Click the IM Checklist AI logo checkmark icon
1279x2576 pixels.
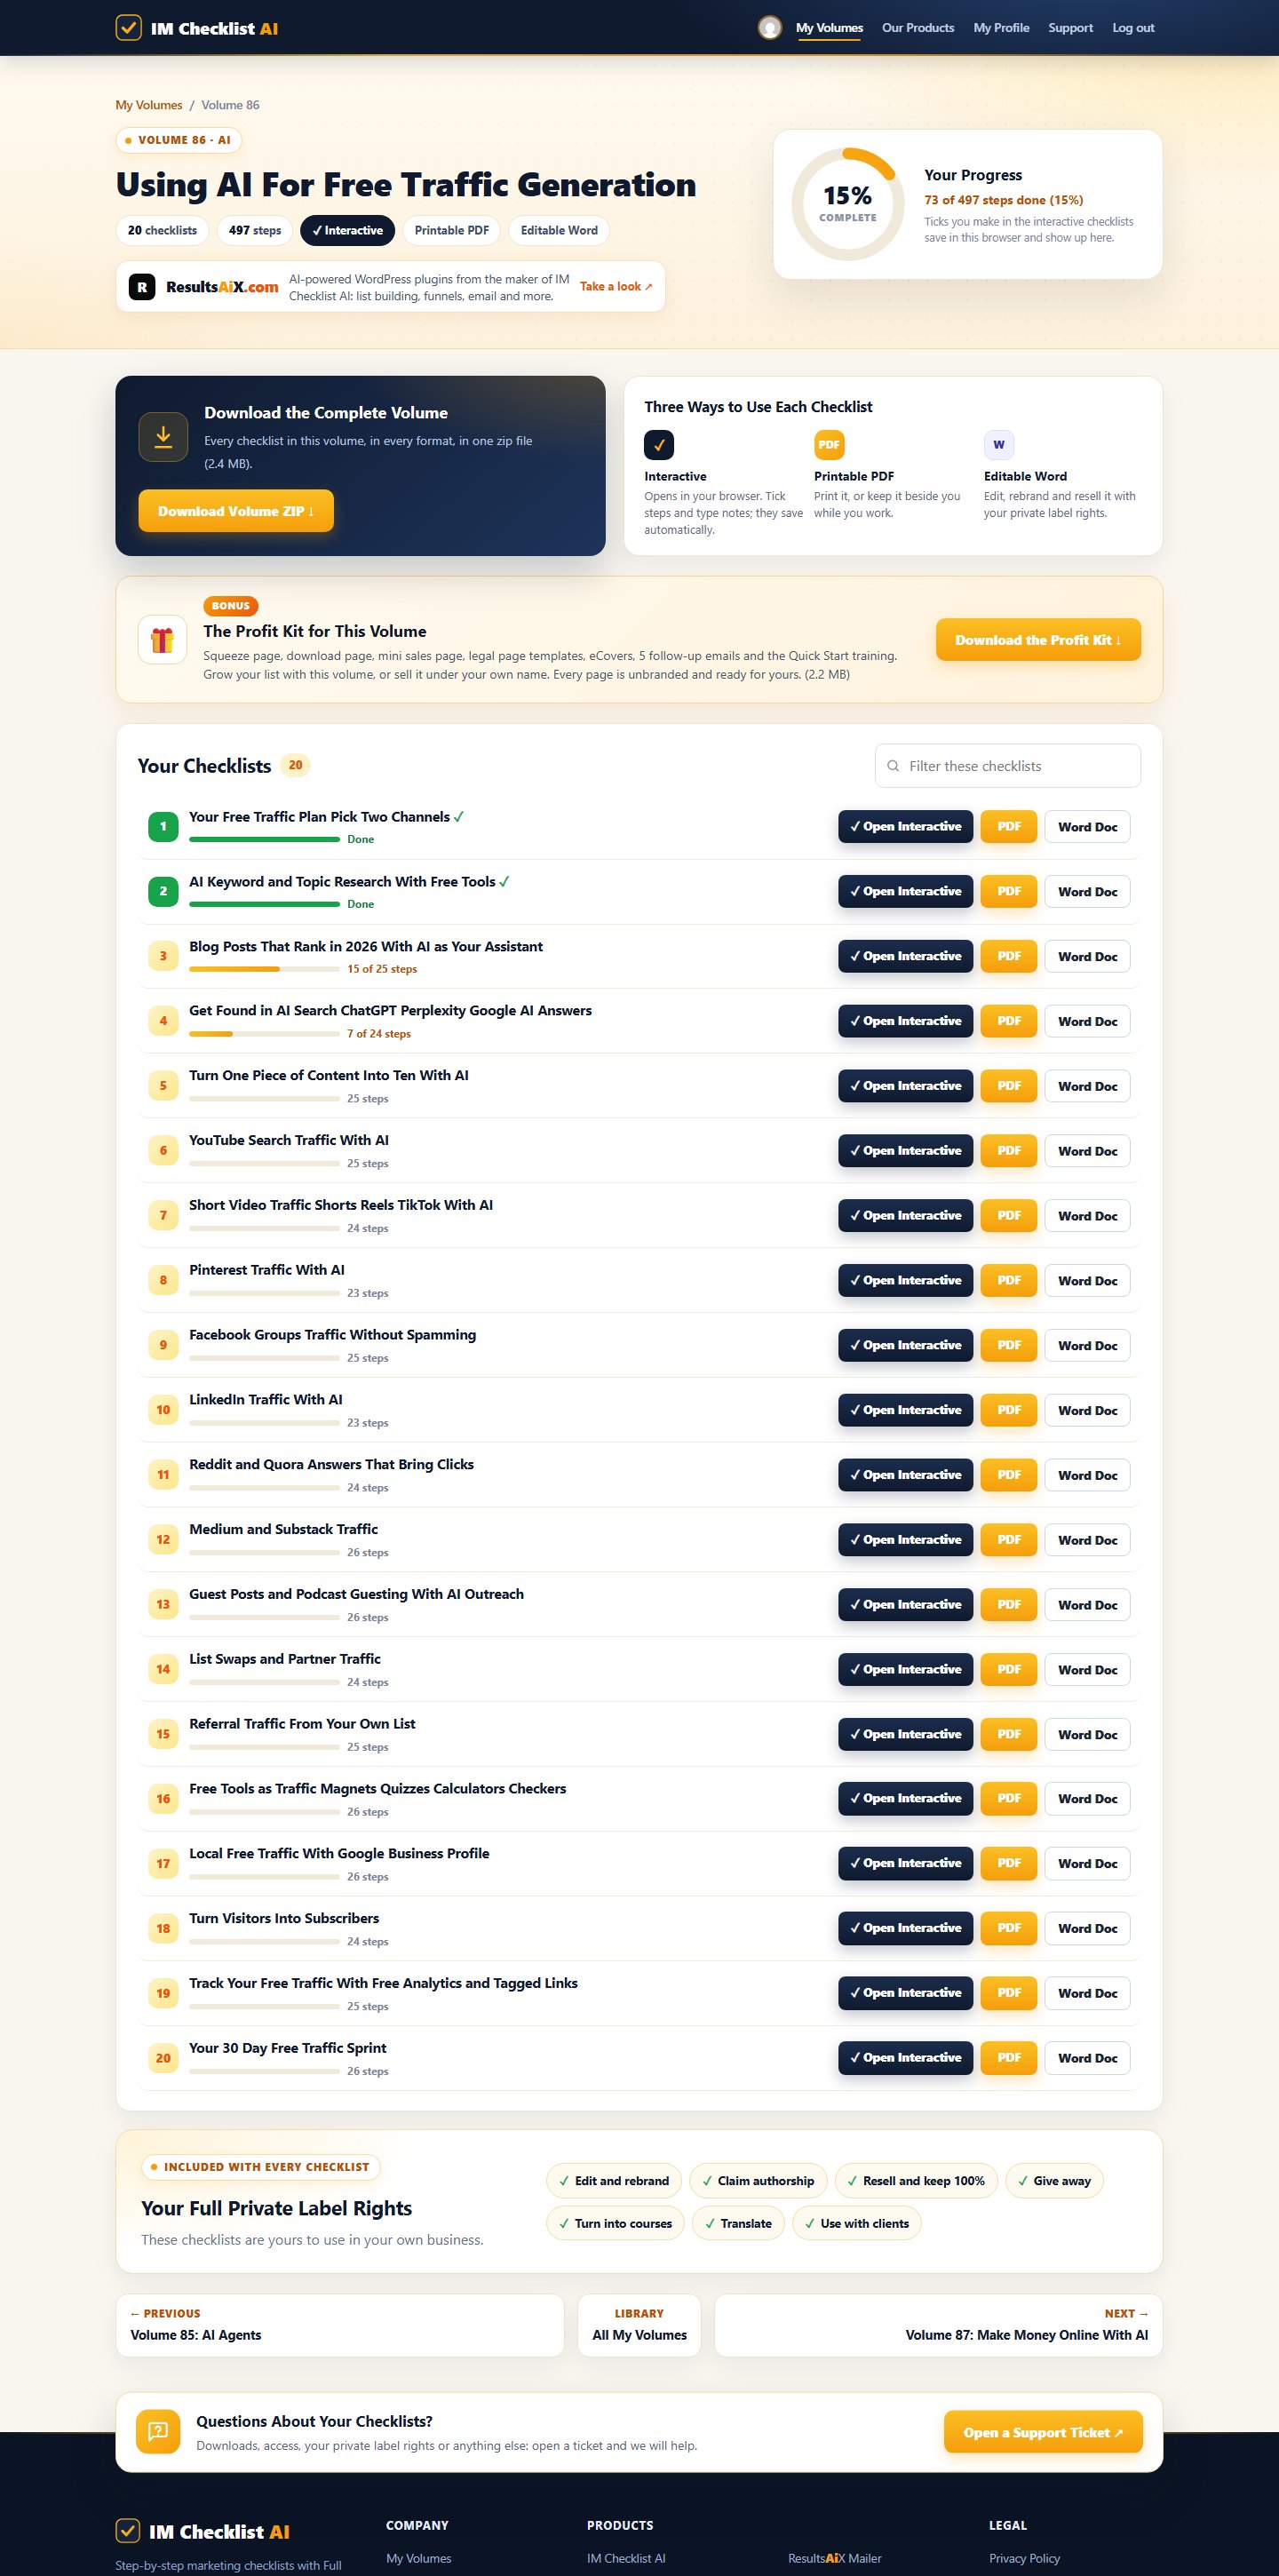tap(128, 28)
